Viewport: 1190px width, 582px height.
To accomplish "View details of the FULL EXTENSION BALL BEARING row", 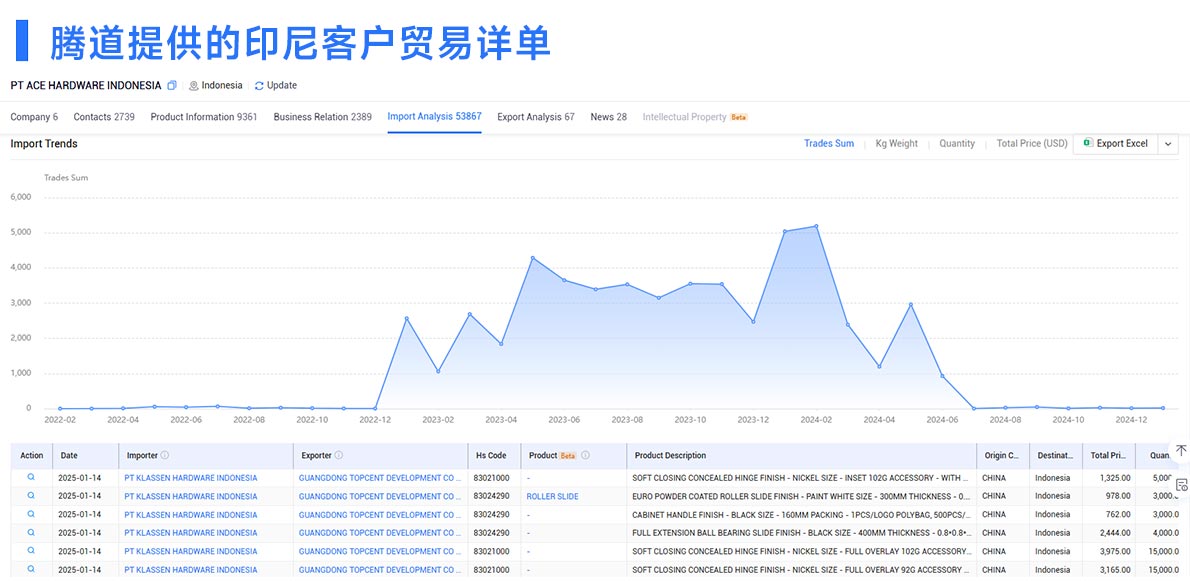I will [31, 532].
